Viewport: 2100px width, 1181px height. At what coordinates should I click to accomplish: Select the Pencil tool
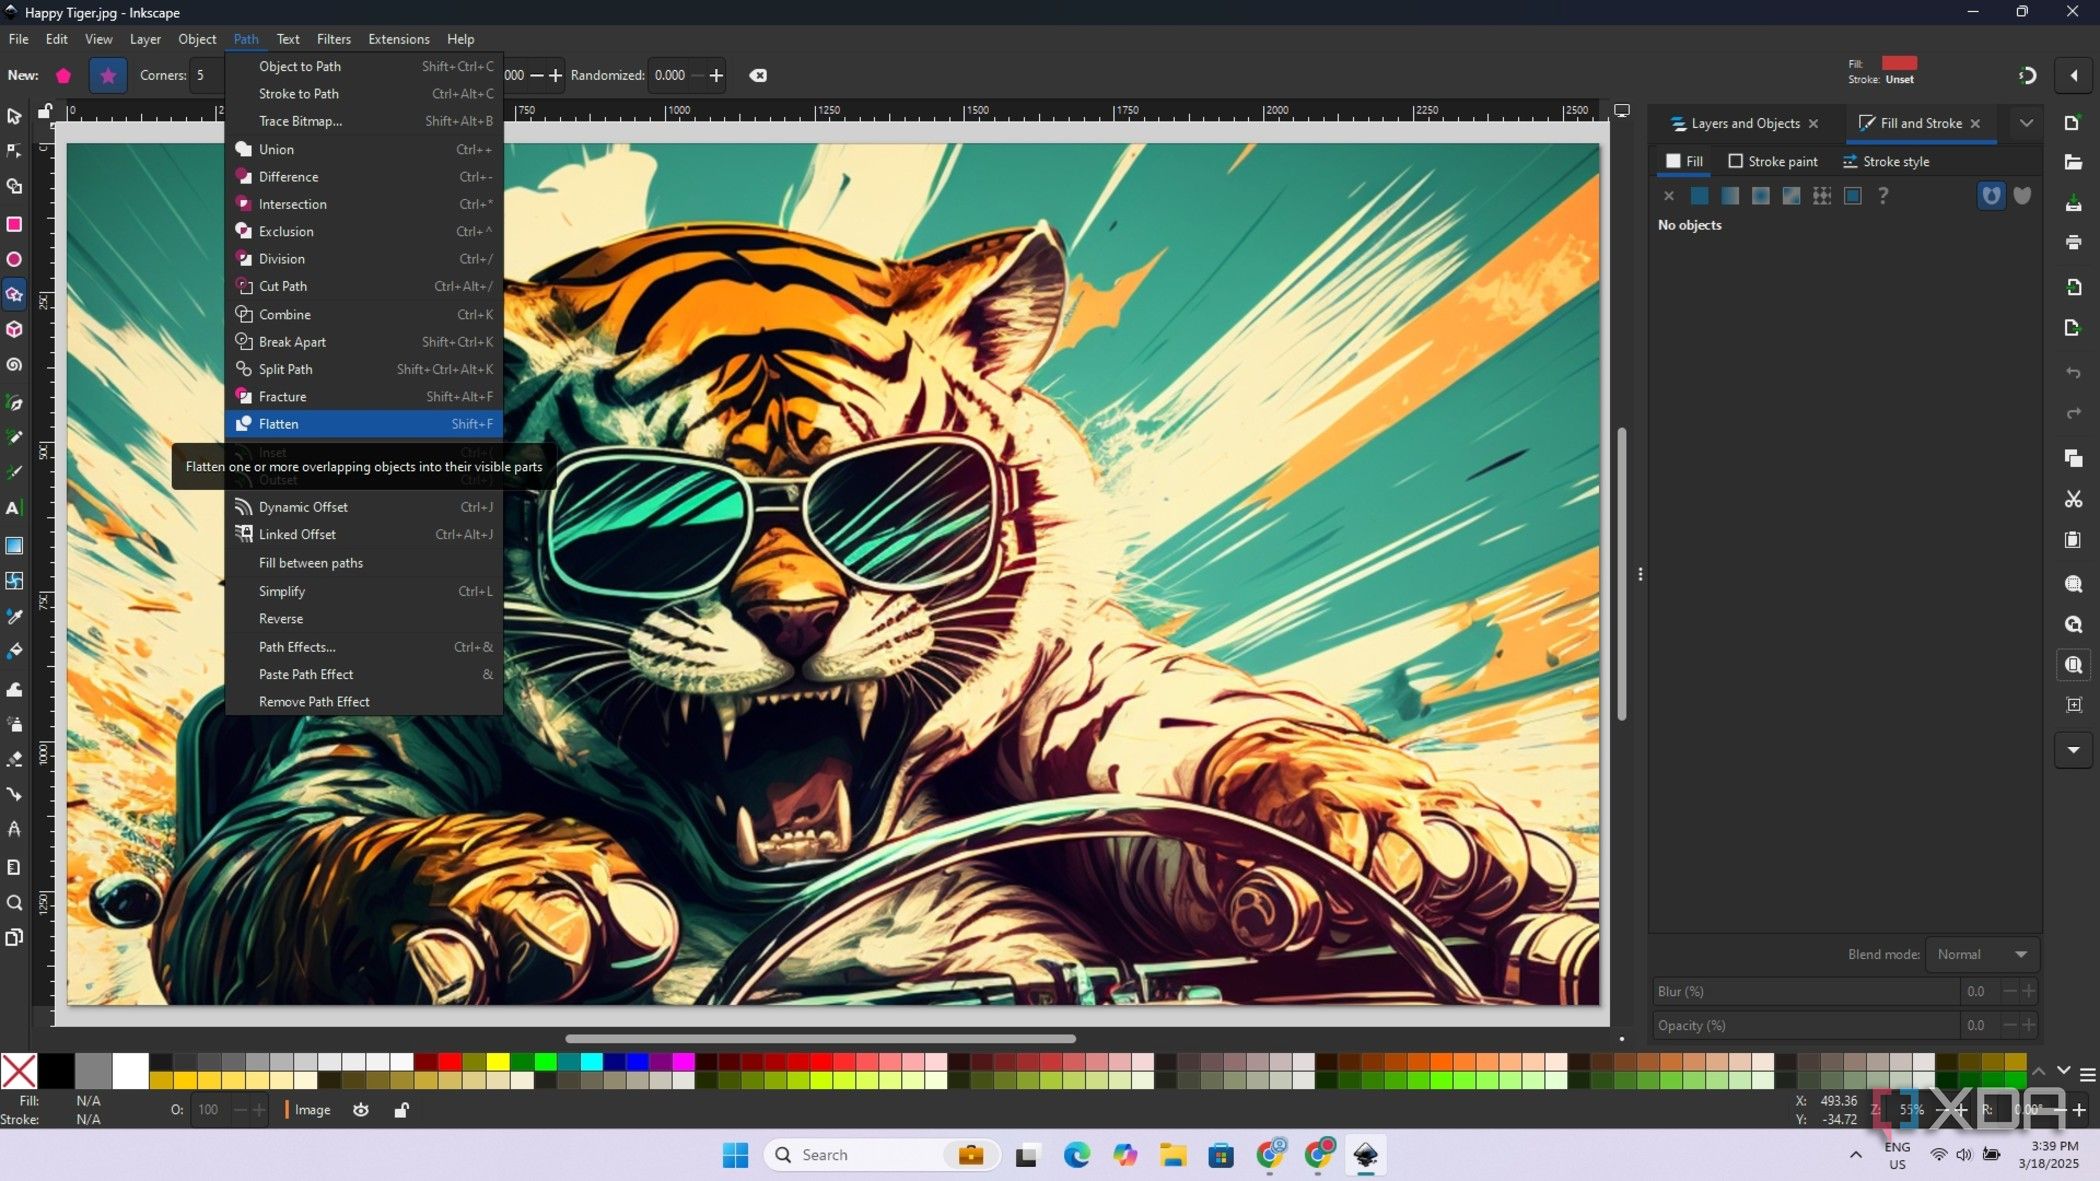pos(14,437)
